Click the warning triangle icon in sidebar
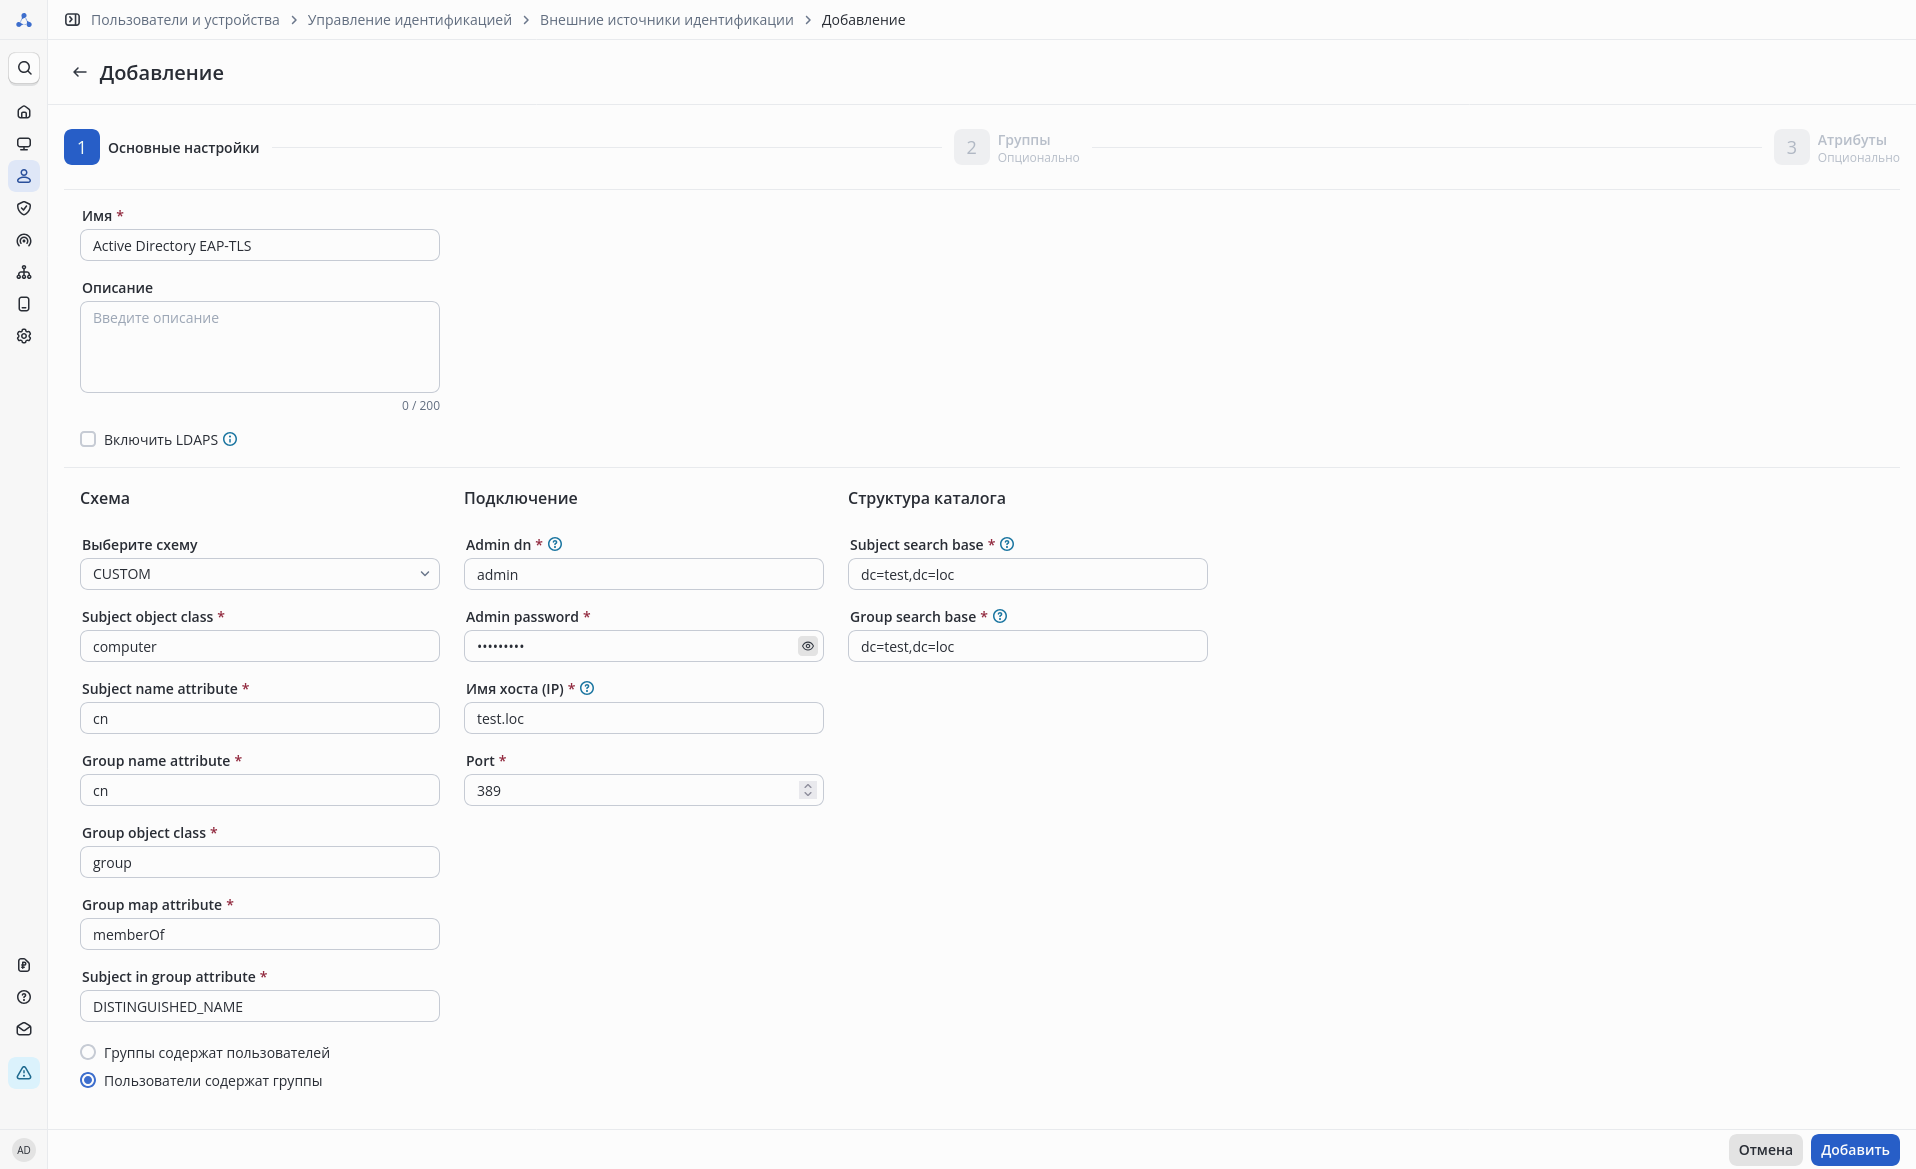 tap(24, 1073)
